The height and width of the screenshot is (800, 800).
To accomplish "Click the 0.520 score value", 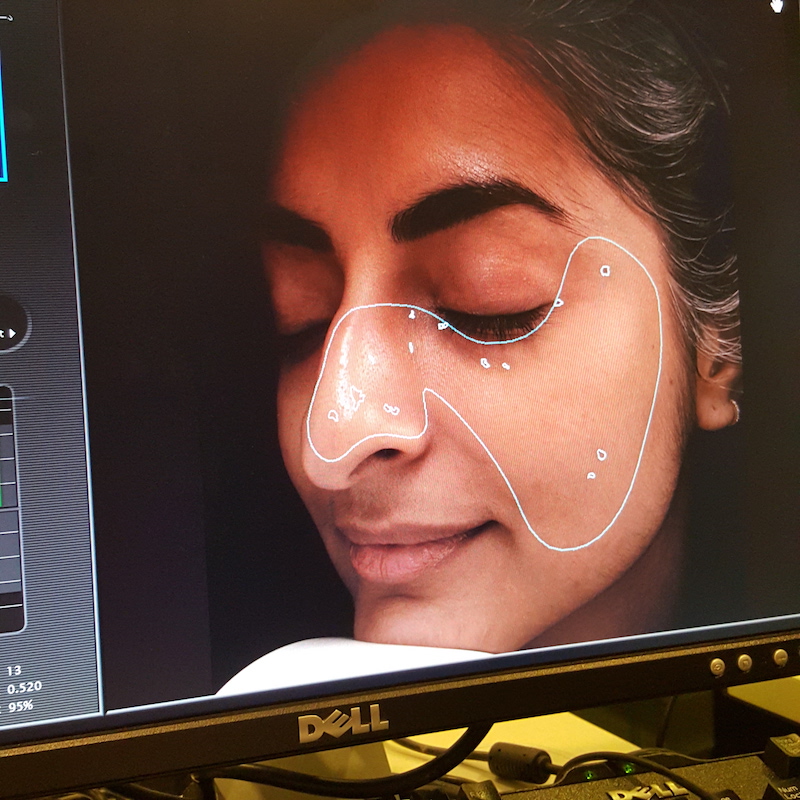I will point(24,688).
